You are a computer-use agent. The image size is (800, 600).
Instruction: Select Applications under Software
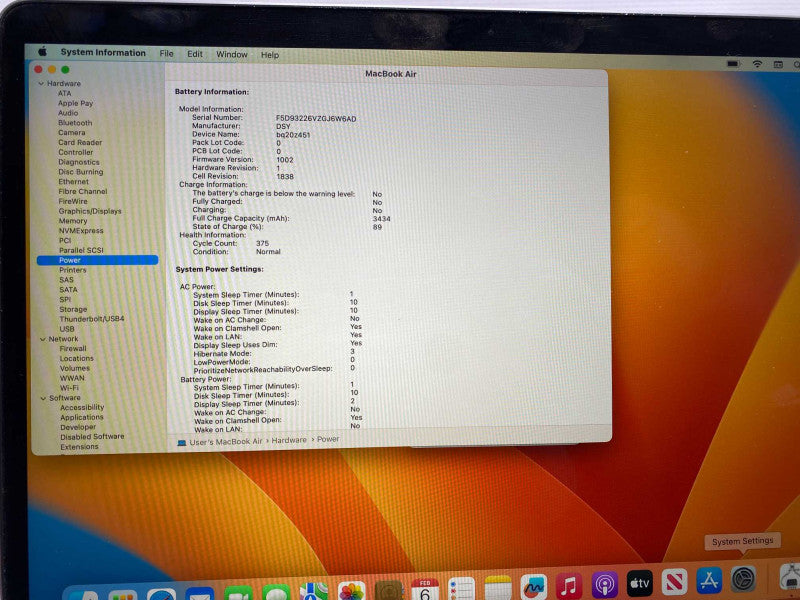click(x=82, y=417)
